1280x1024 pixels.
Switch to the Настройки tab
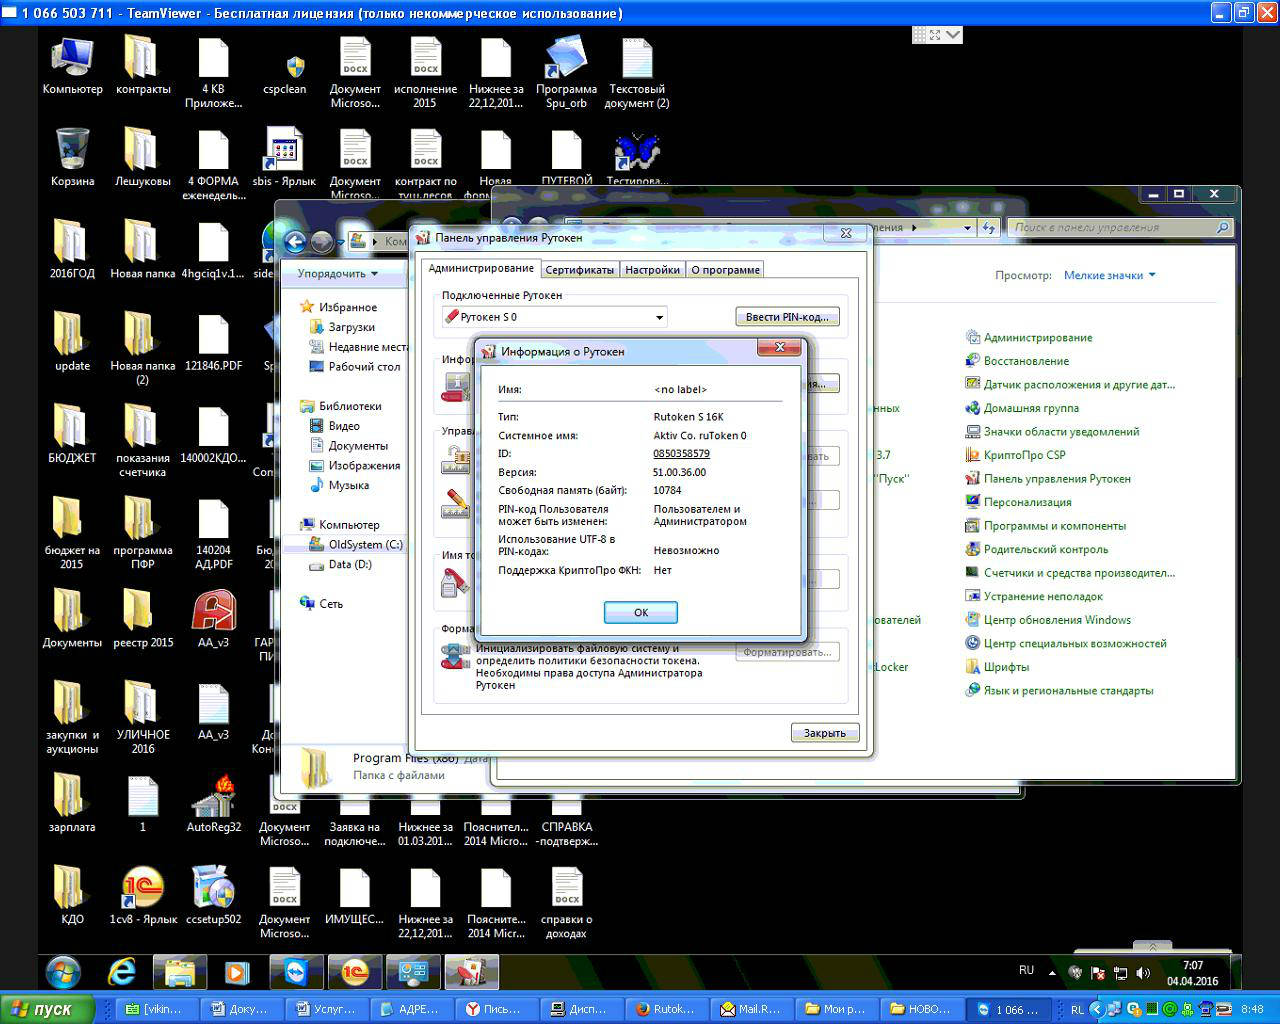point(652,270)
